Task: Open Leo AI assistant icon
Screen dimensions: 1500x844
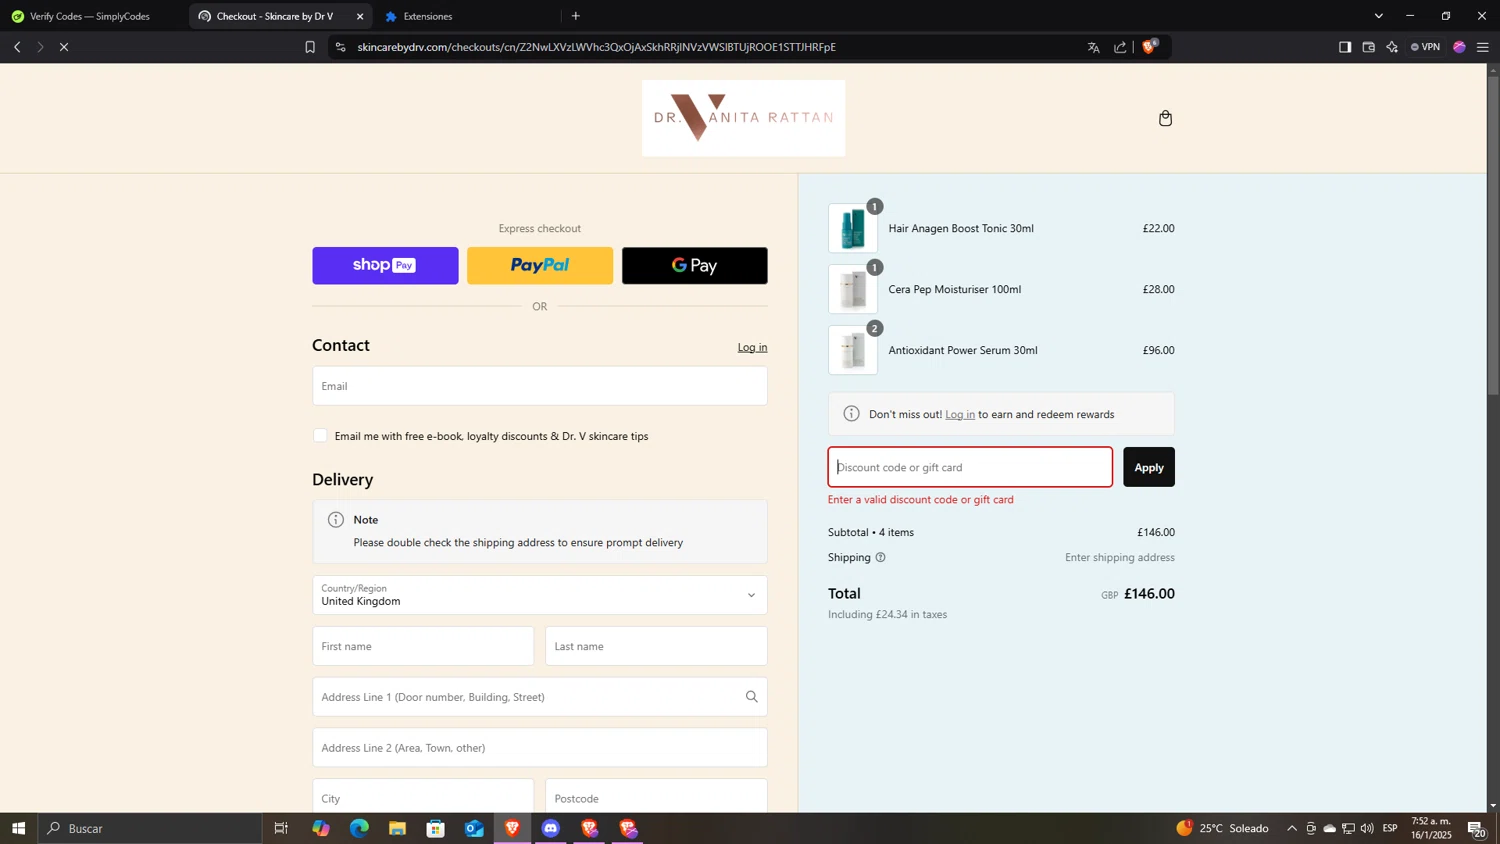Action: click(1392, 47)
